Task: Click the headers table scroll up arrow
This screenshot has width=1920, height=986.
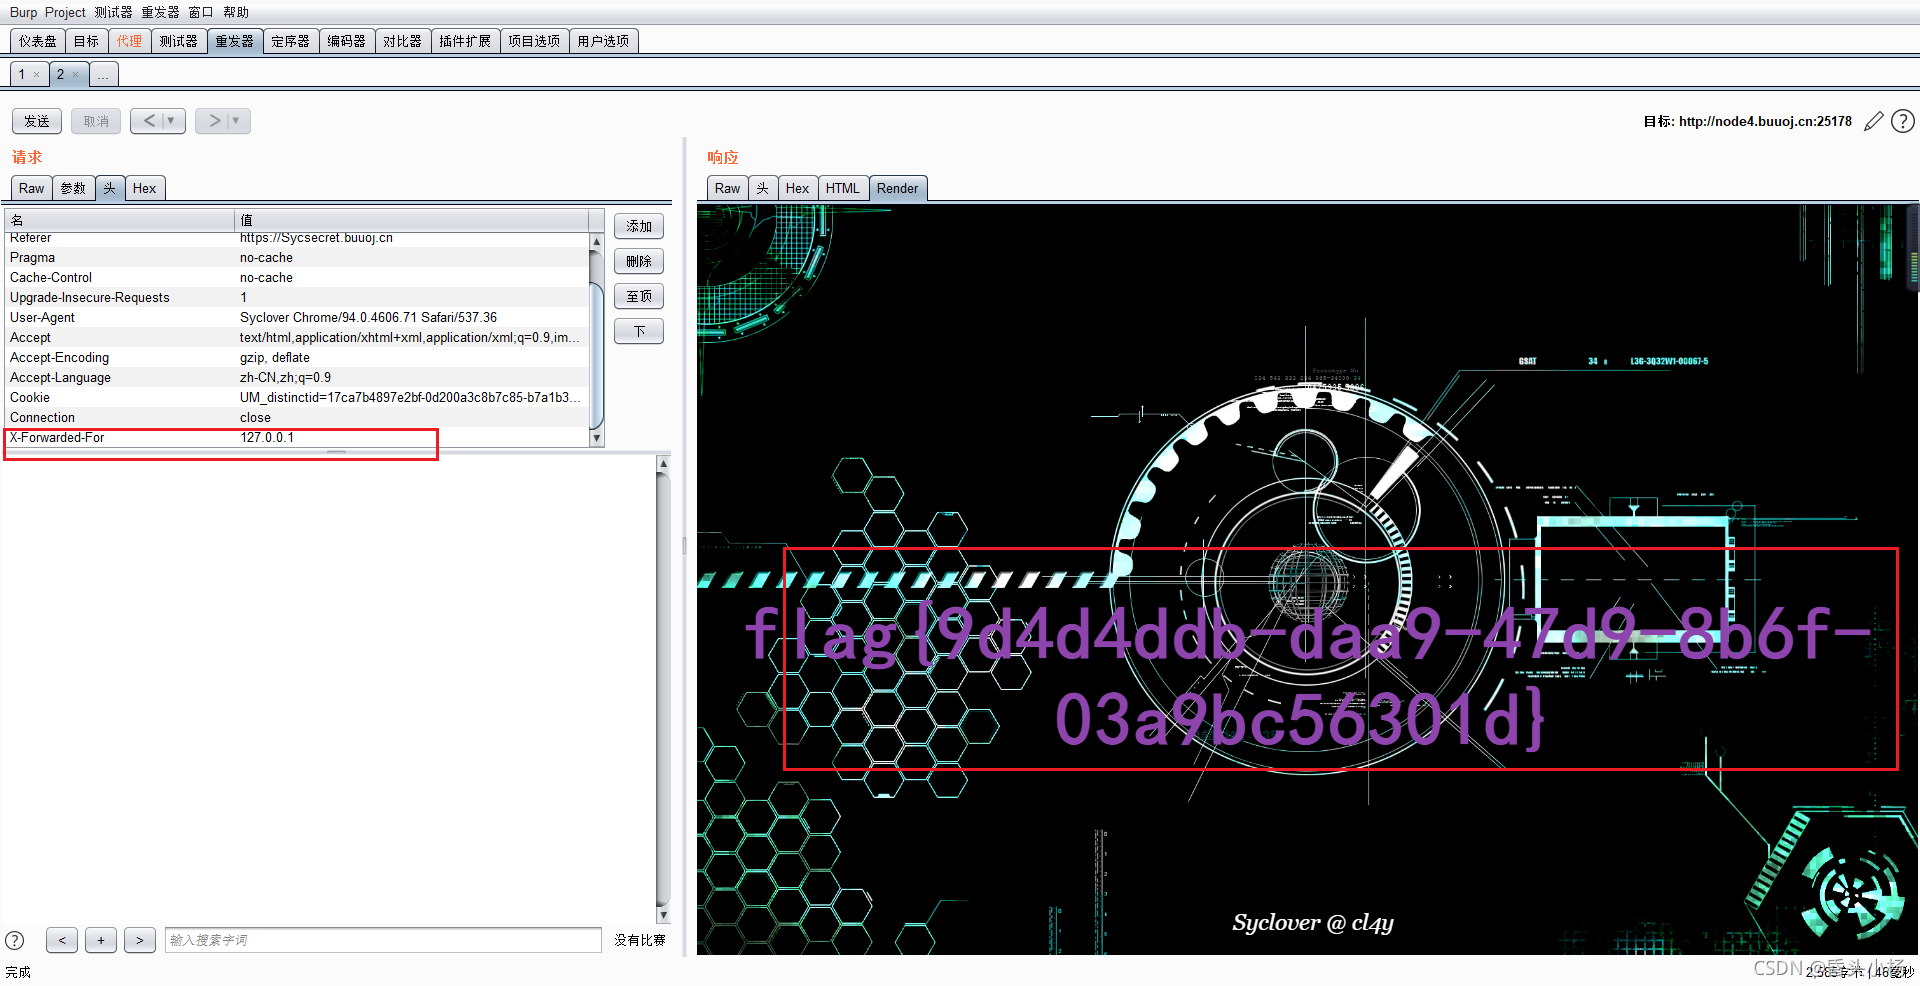Action: pos(597,241)
